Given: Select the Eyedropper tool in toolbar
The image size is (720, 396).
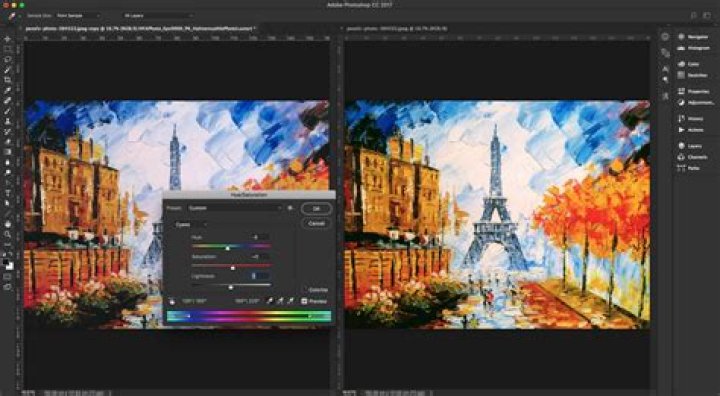Looking at the screenshot, I should coord(7,90).
